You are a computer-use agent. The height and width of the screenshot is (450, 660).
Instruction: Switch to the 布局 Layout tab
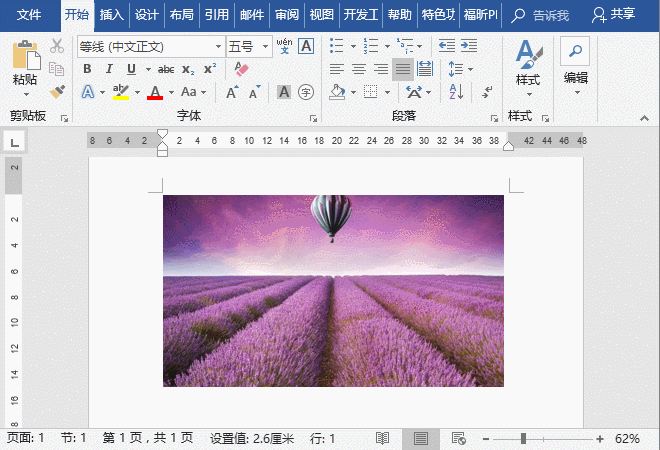click(x=181, y=15)
